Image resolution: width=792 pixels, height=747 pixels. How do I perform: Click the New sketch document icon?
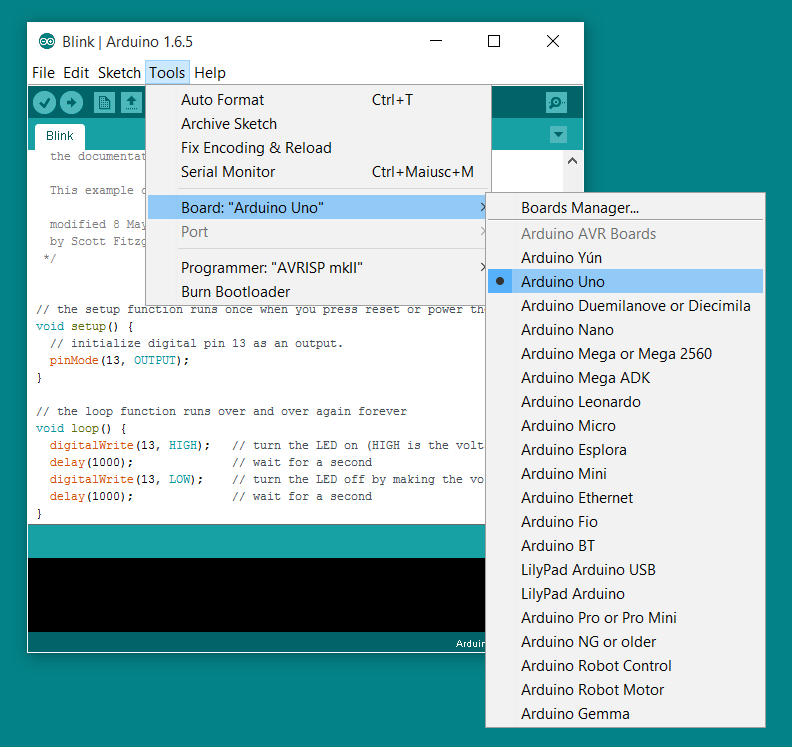click(104, 103)
